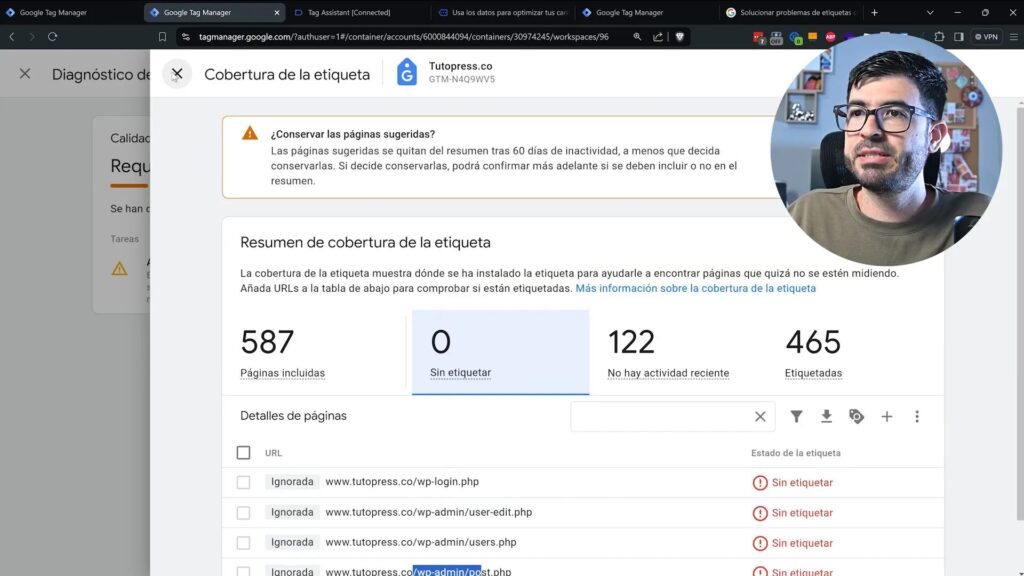Toggle the browser sidebar panel icon

click(959, 37)
